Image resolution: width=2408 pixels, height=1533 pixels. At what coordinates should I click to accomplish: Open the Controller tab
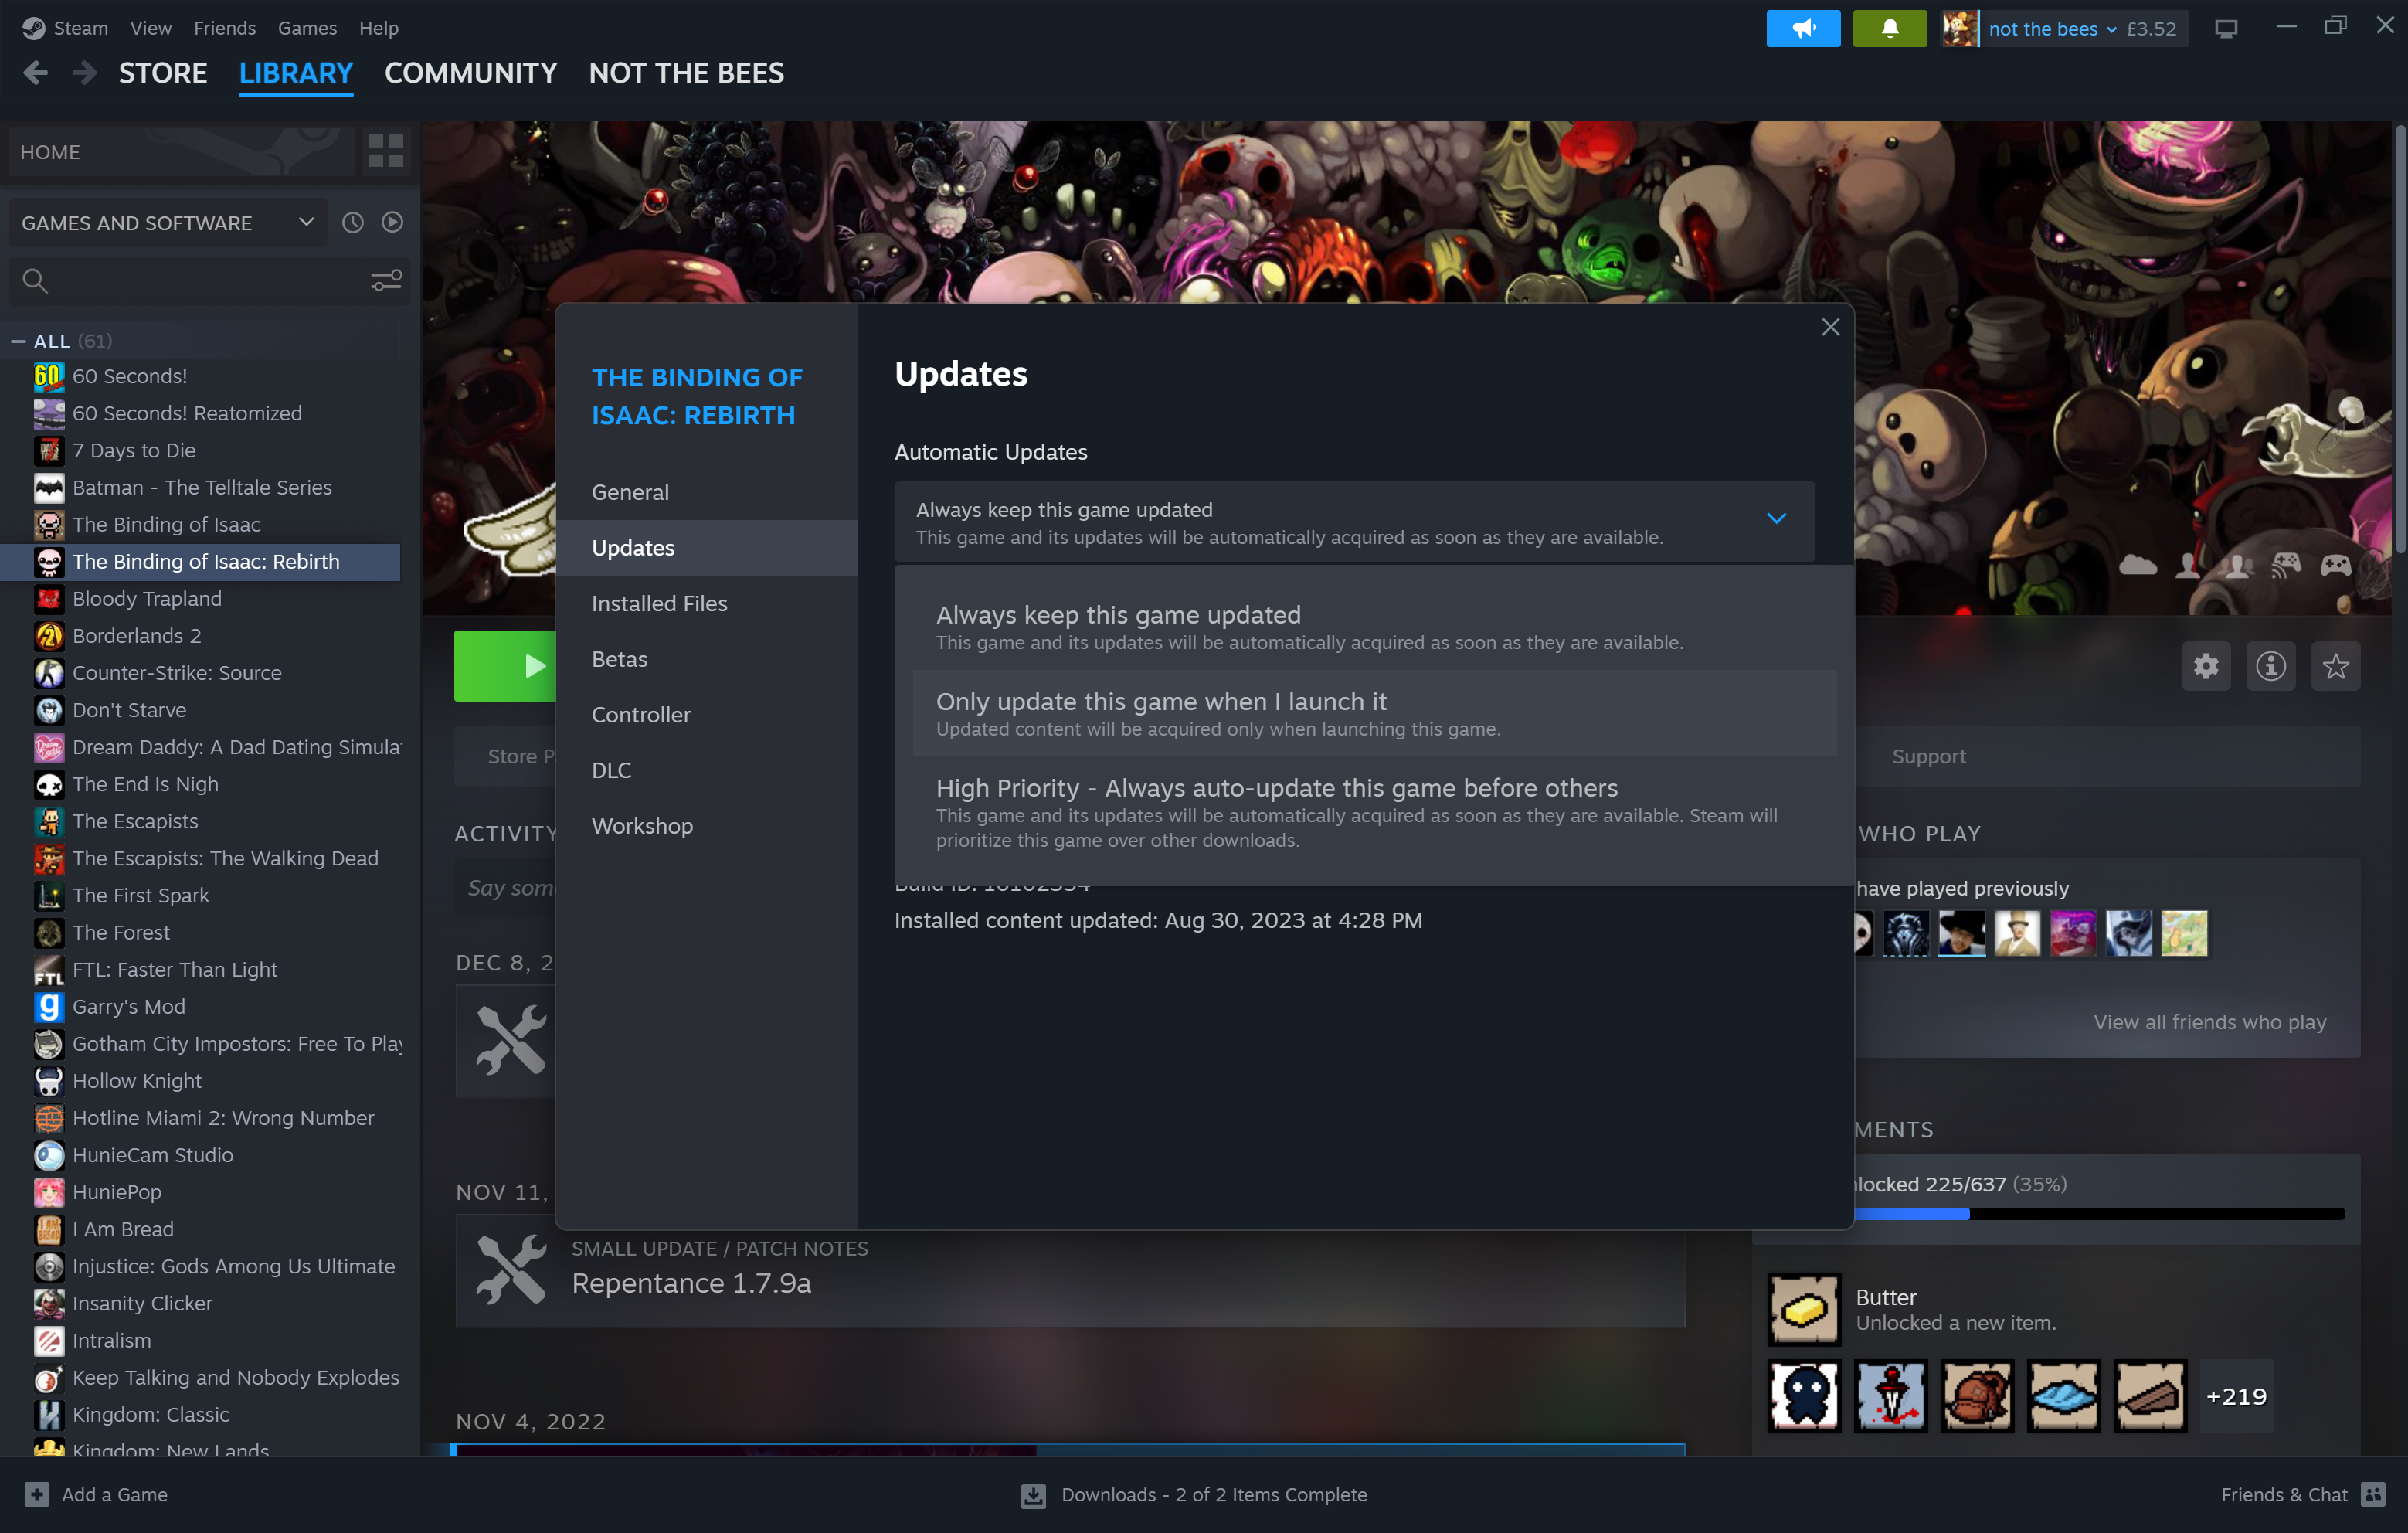(x=706, y=715)
